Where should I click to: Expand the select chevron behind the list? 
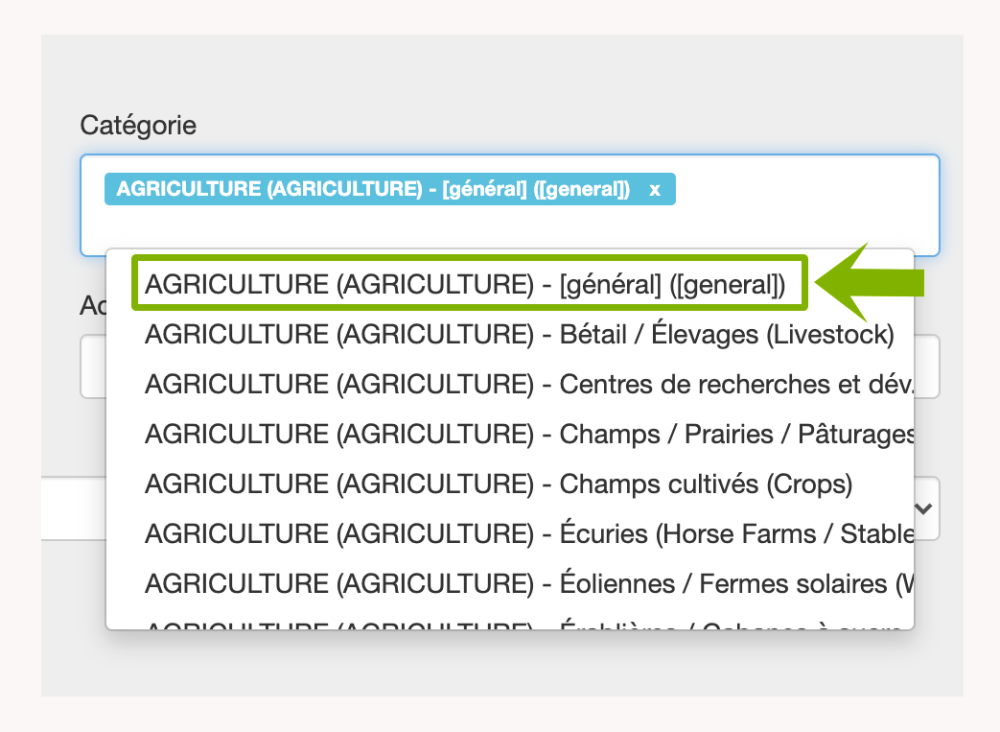click(926, 509)
